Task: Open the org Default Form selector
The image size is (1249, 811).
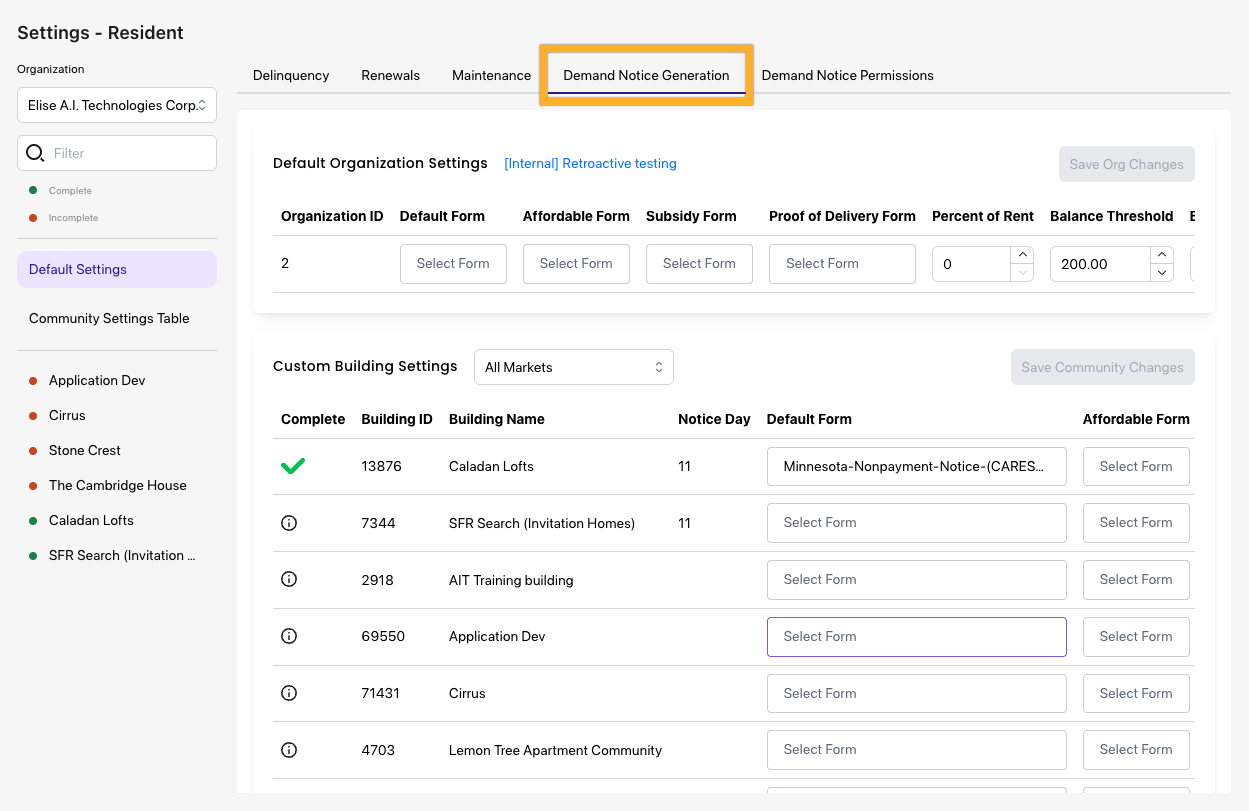Action: pos(453,264)
